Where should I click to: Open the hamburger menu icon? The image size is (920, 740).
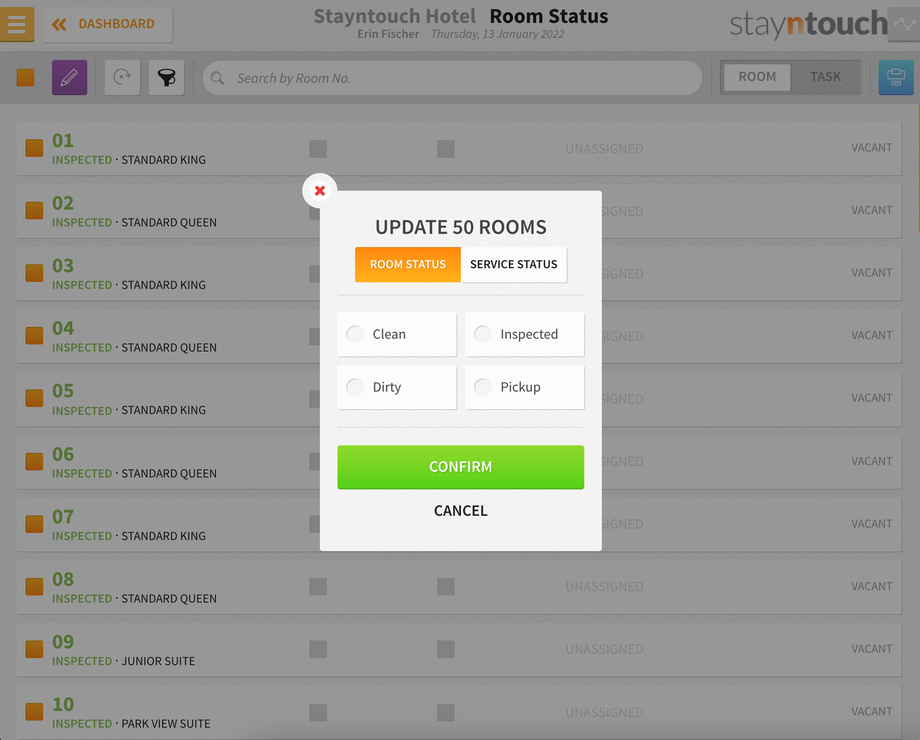(16, 24)
